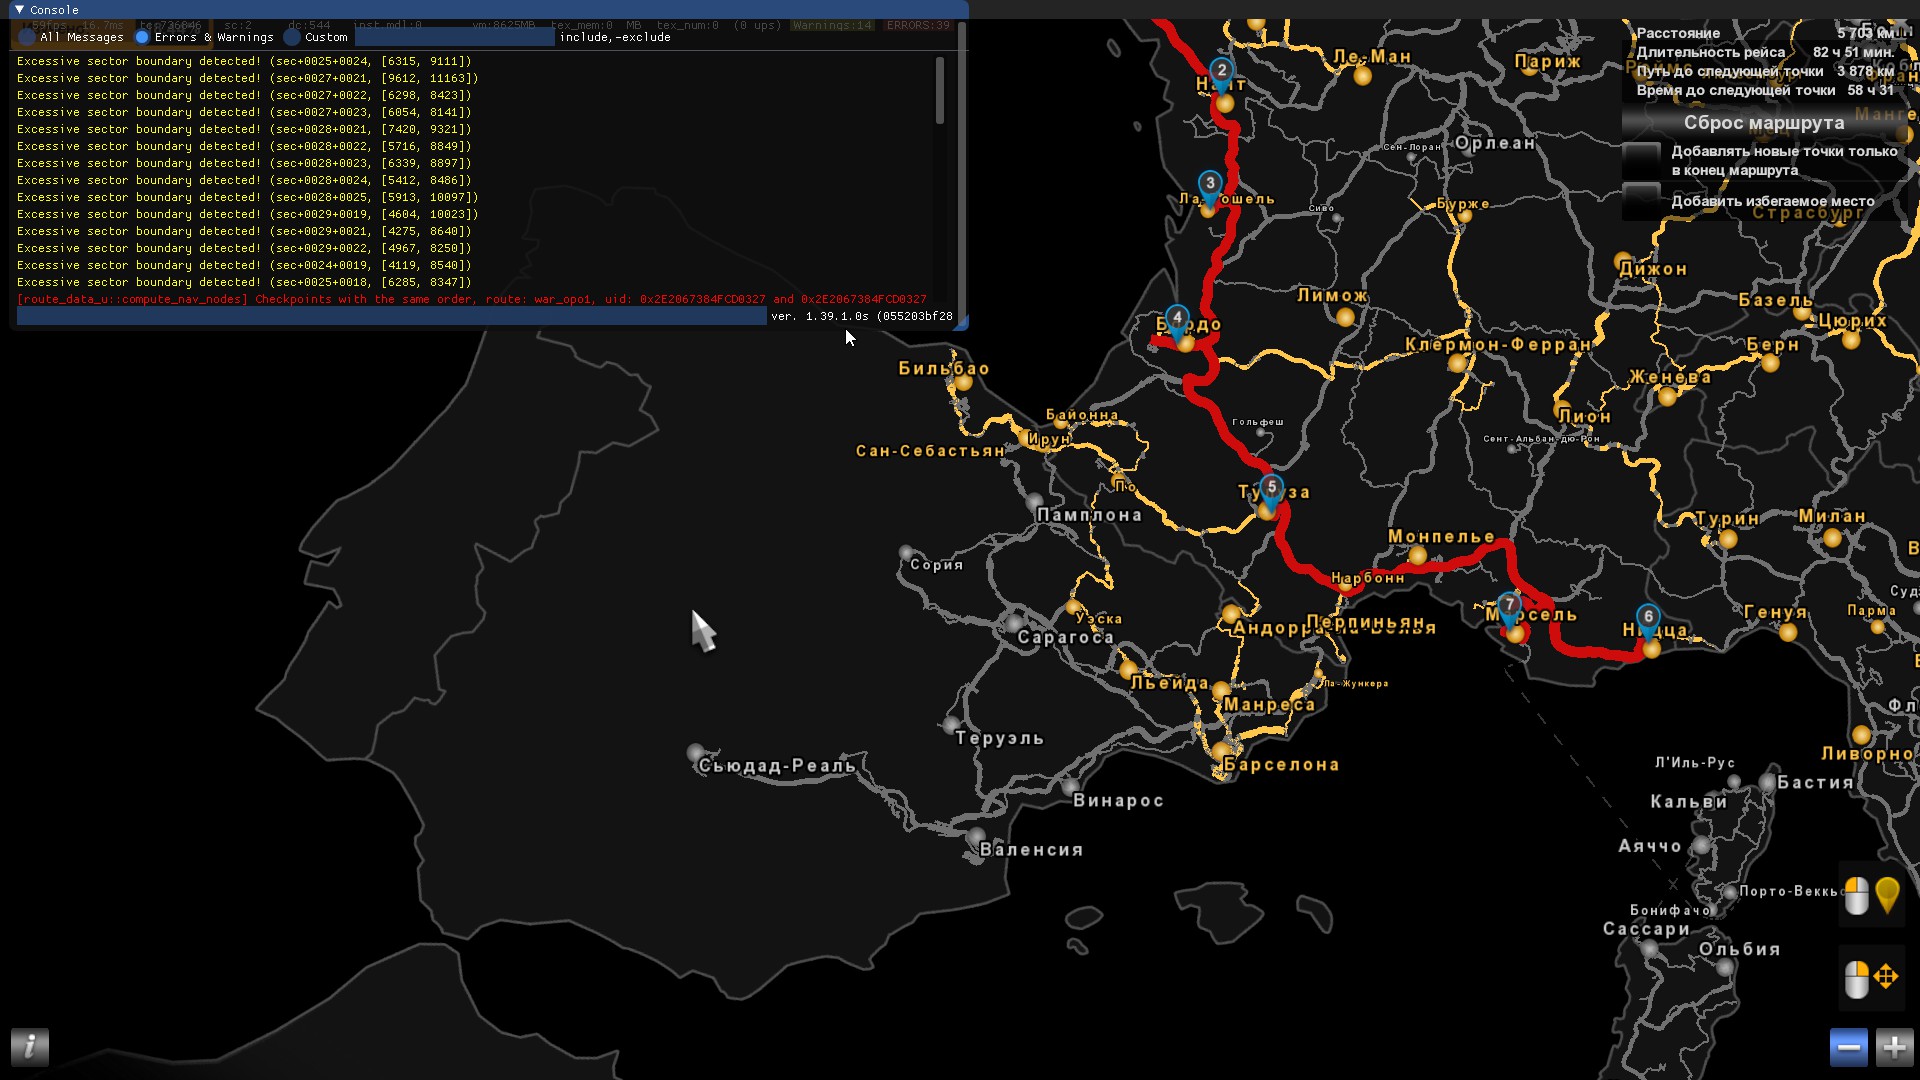This screenshot has width=1920, height=1080.
Task: Click the Сория grey city marker
Action: coord(906,553)
